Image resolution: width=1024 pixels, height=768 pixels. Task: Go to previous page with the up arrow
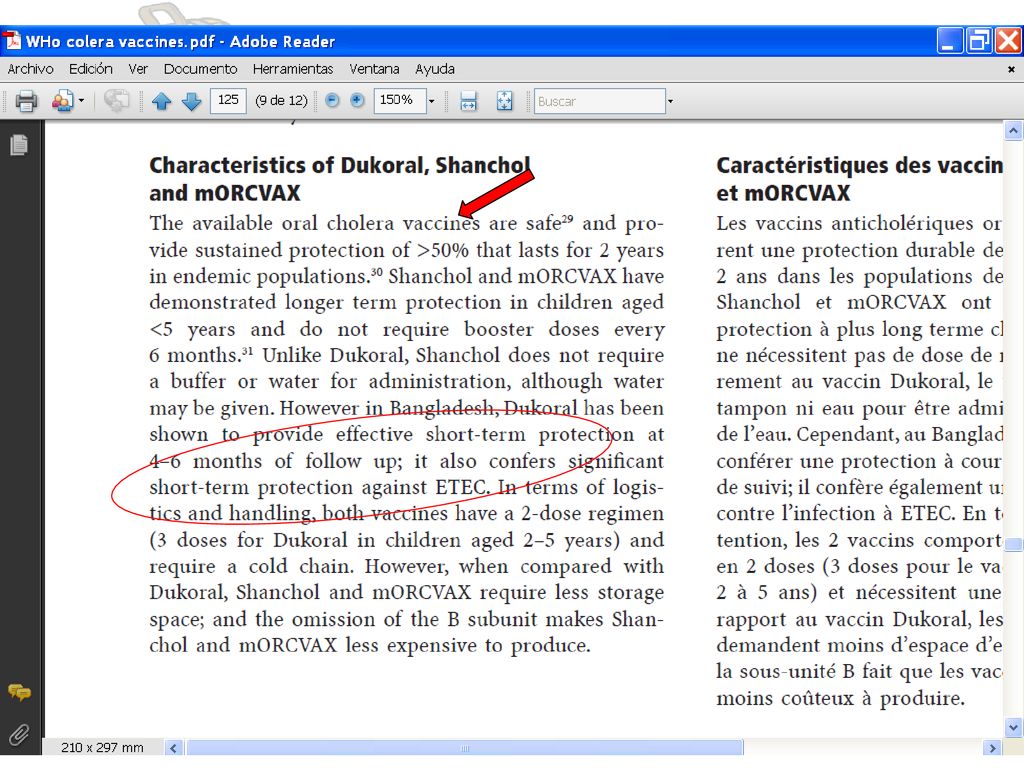pyautogui.click(x=161, y=101)
